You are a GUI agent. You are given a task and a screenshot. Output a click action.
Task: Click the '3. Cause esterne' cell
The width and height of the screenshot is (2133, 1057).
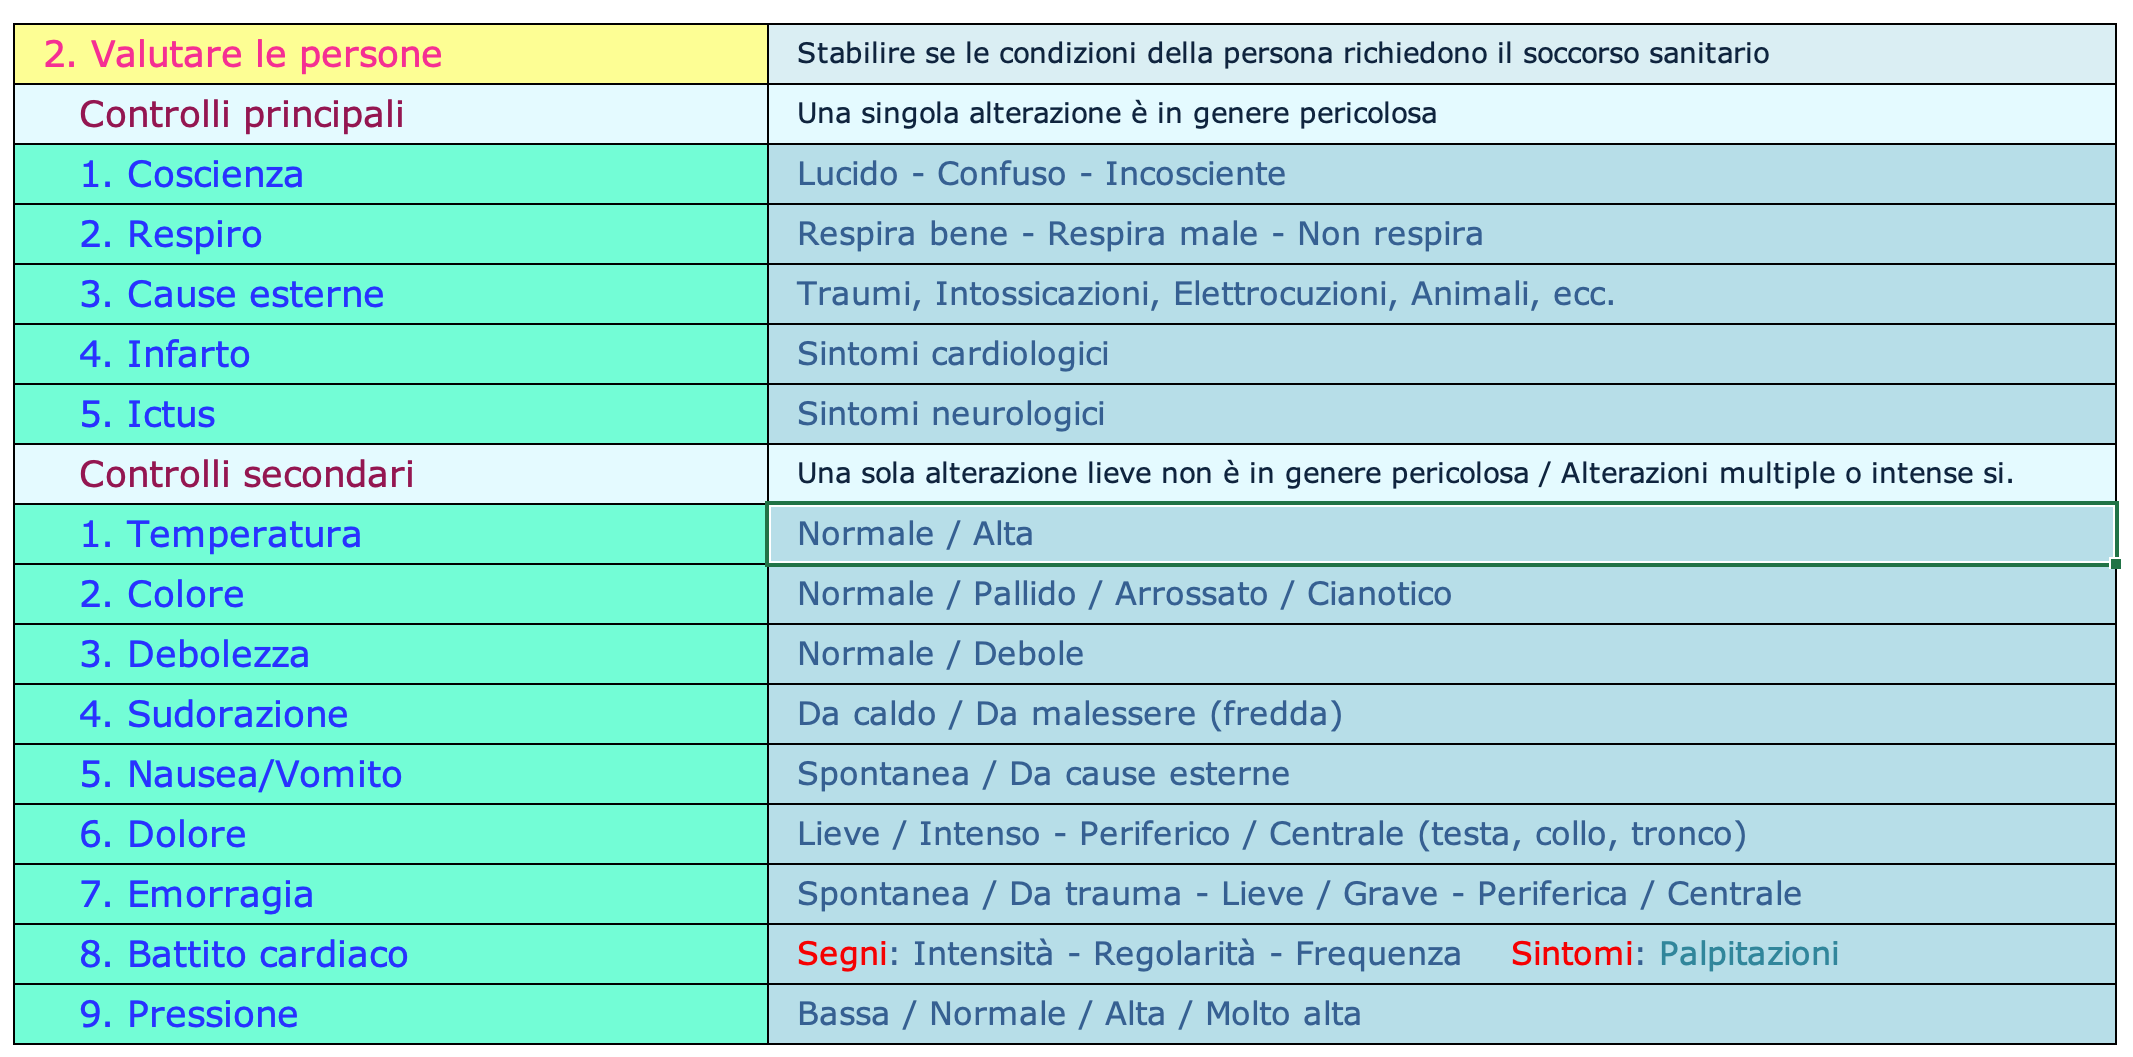[x=390, y=294]
